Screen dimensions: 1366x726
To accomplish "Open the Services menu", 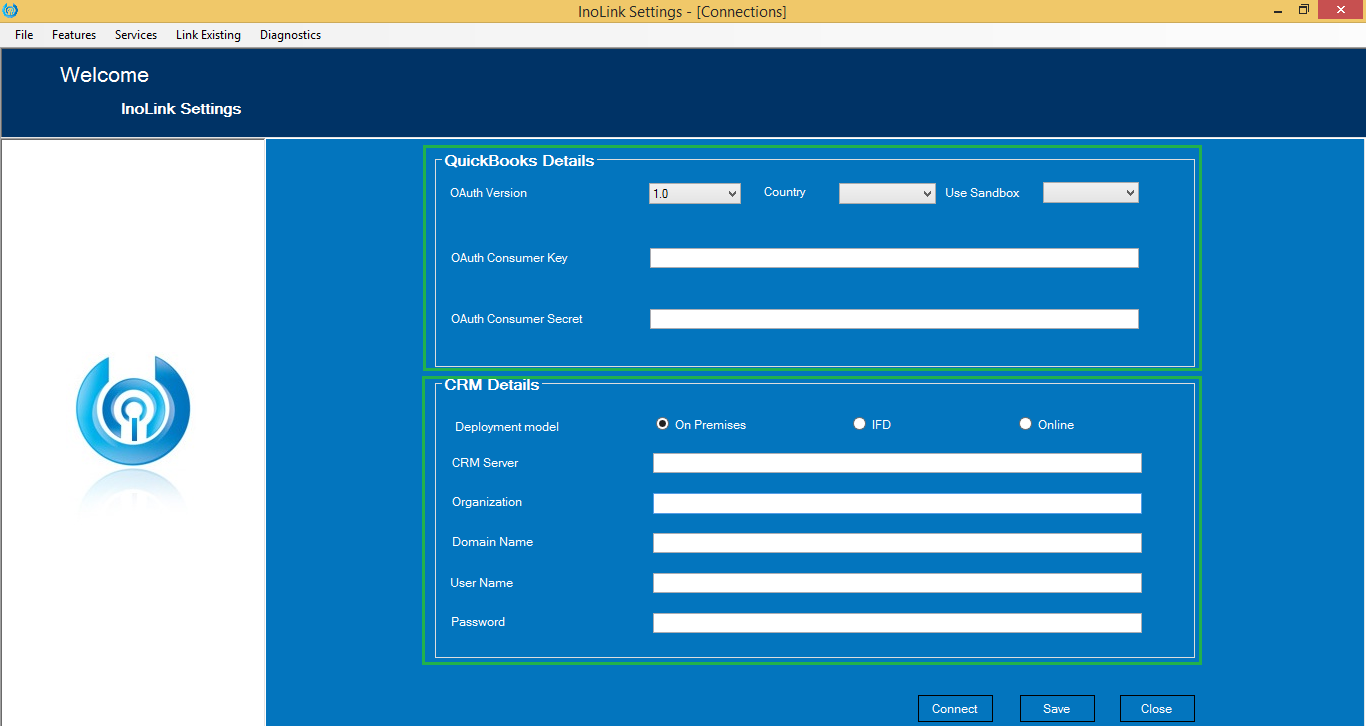I will pos(136,35).
